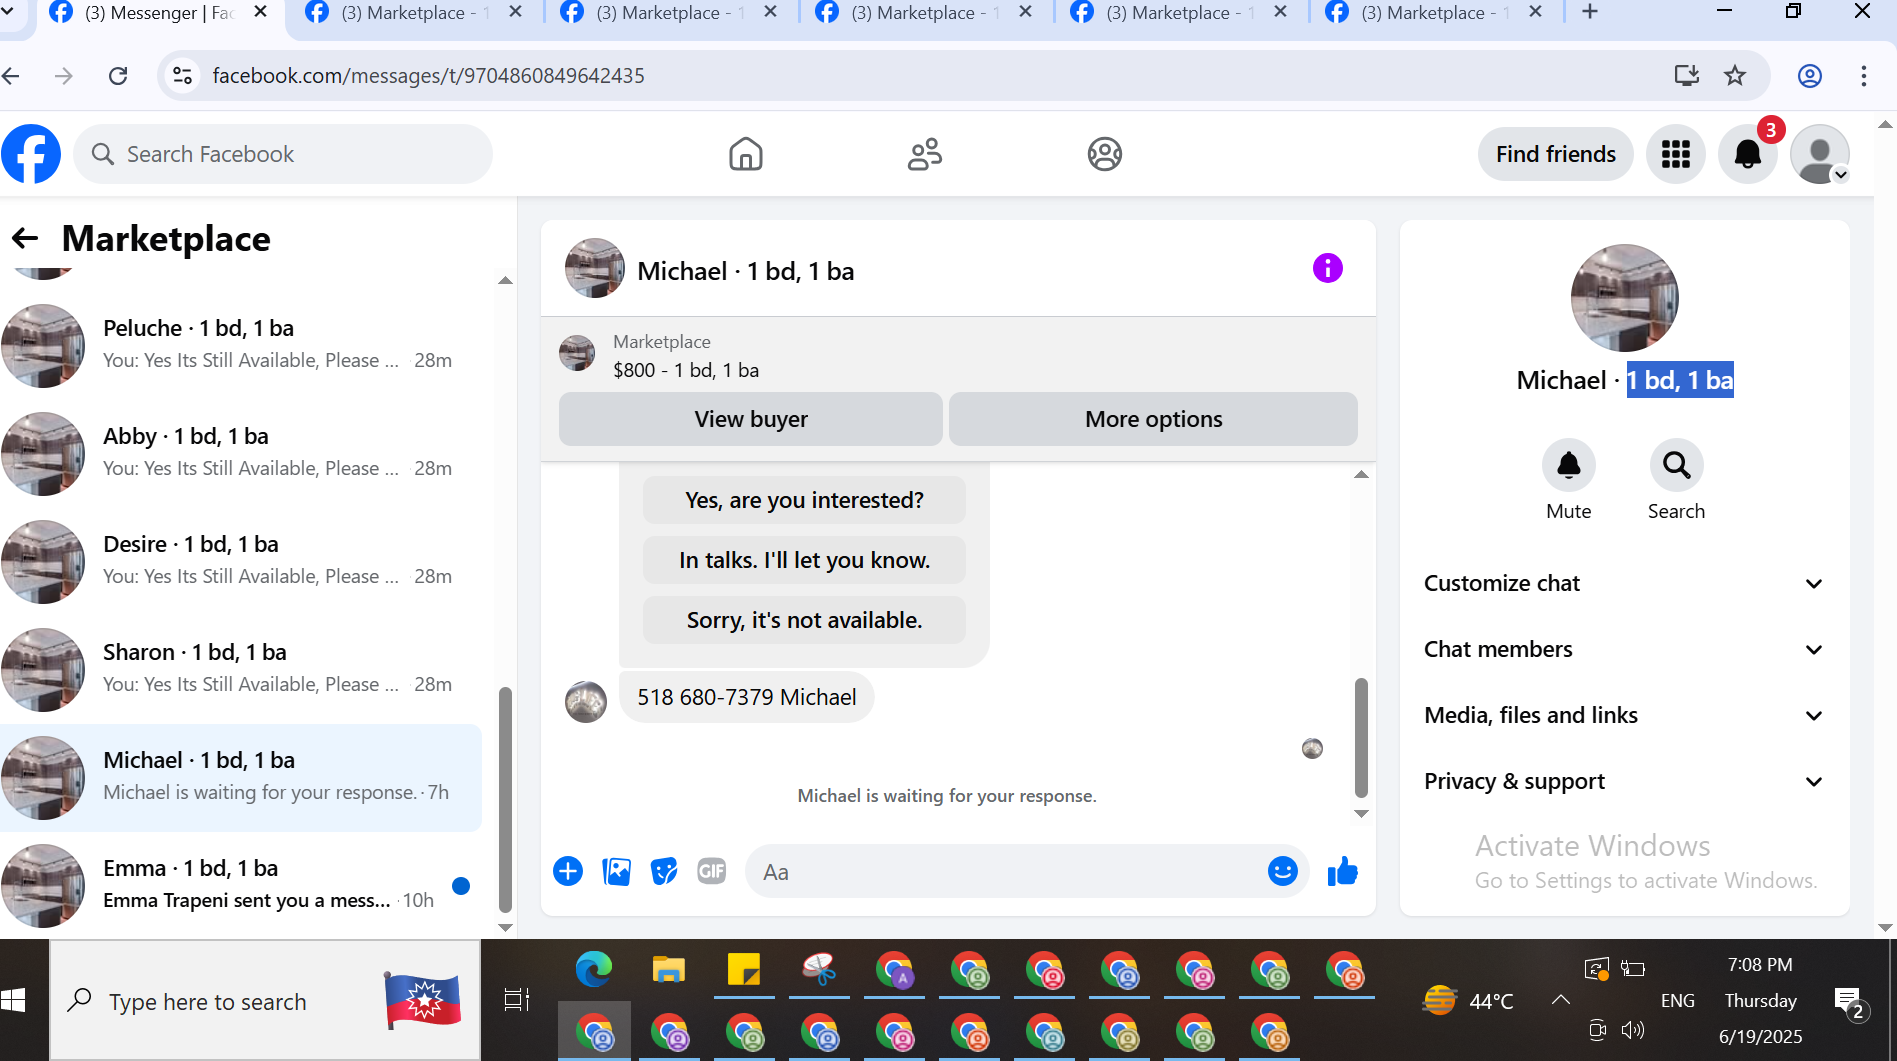Open File Explorer from taskbar

pyautogui.click(x=669, y=970)
